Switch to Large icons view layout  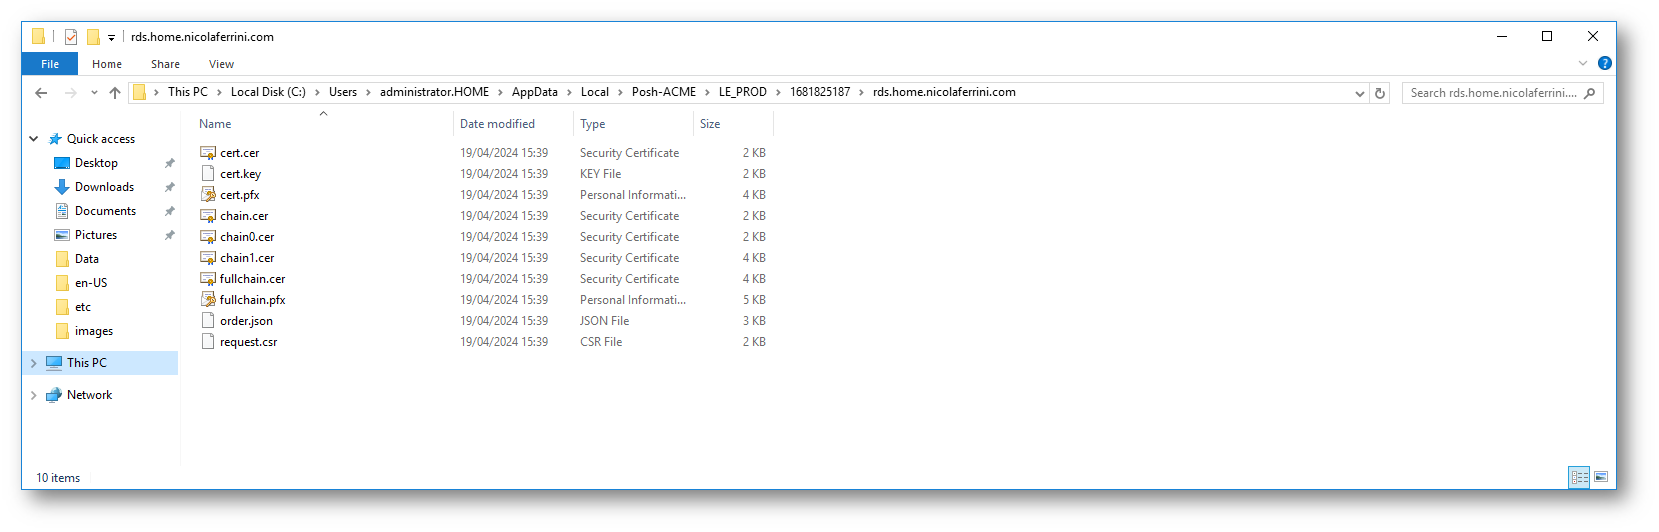pyautogui.click(x=1601, y=478)
